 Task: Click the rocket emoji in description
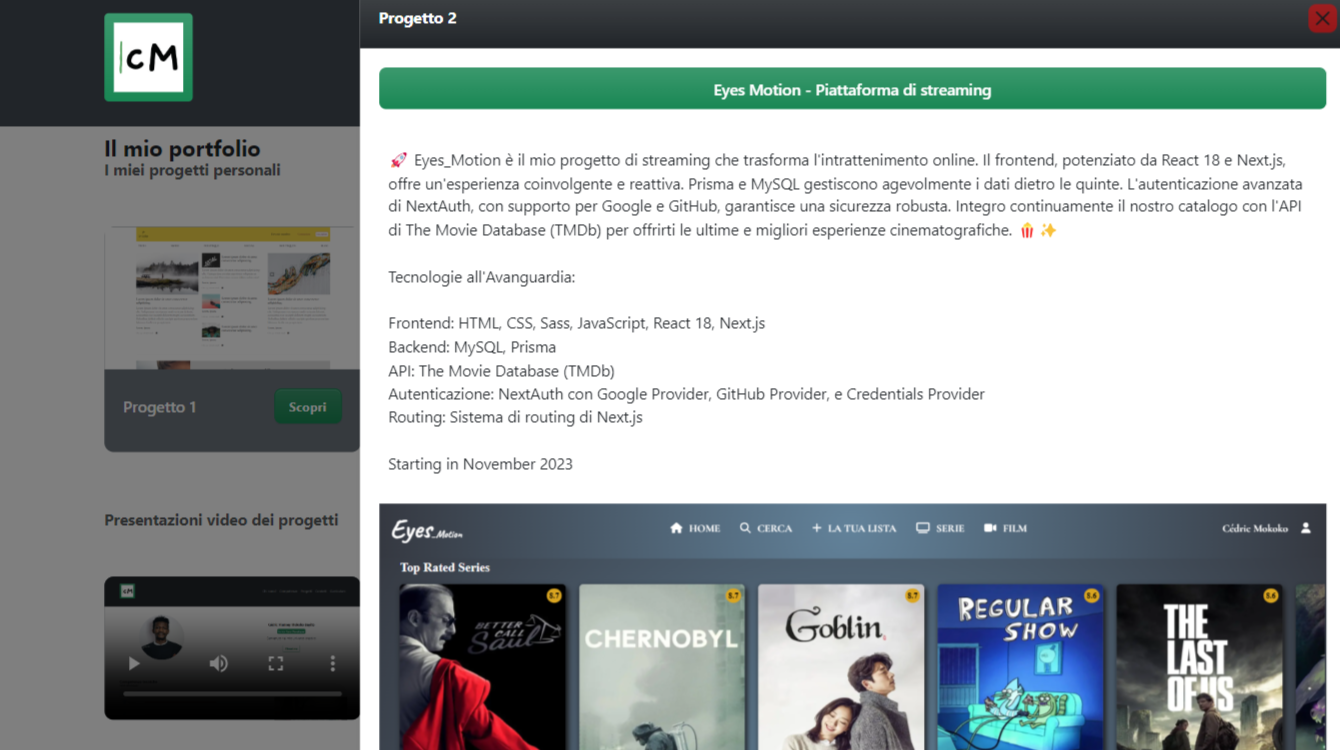pos(398,160)
